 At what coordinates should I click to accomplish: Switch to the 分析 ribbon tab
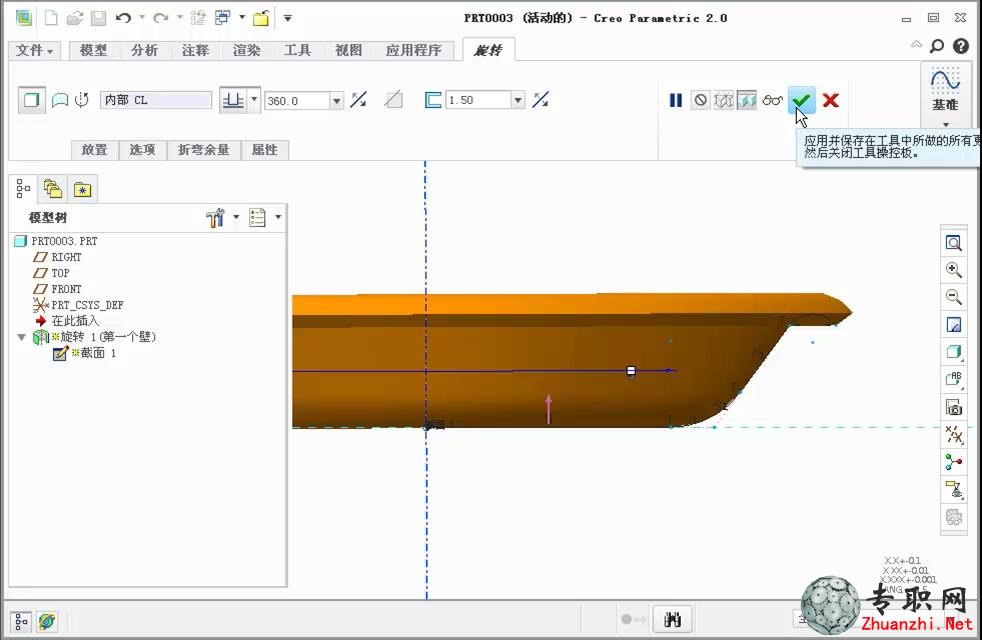pos(145,50)
